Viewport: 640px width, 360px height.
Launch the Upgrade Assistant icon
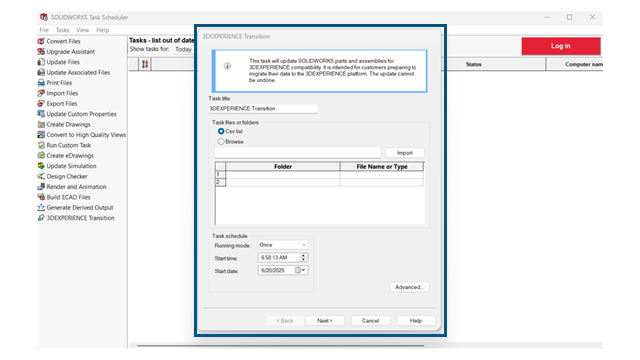coord(41,51)
